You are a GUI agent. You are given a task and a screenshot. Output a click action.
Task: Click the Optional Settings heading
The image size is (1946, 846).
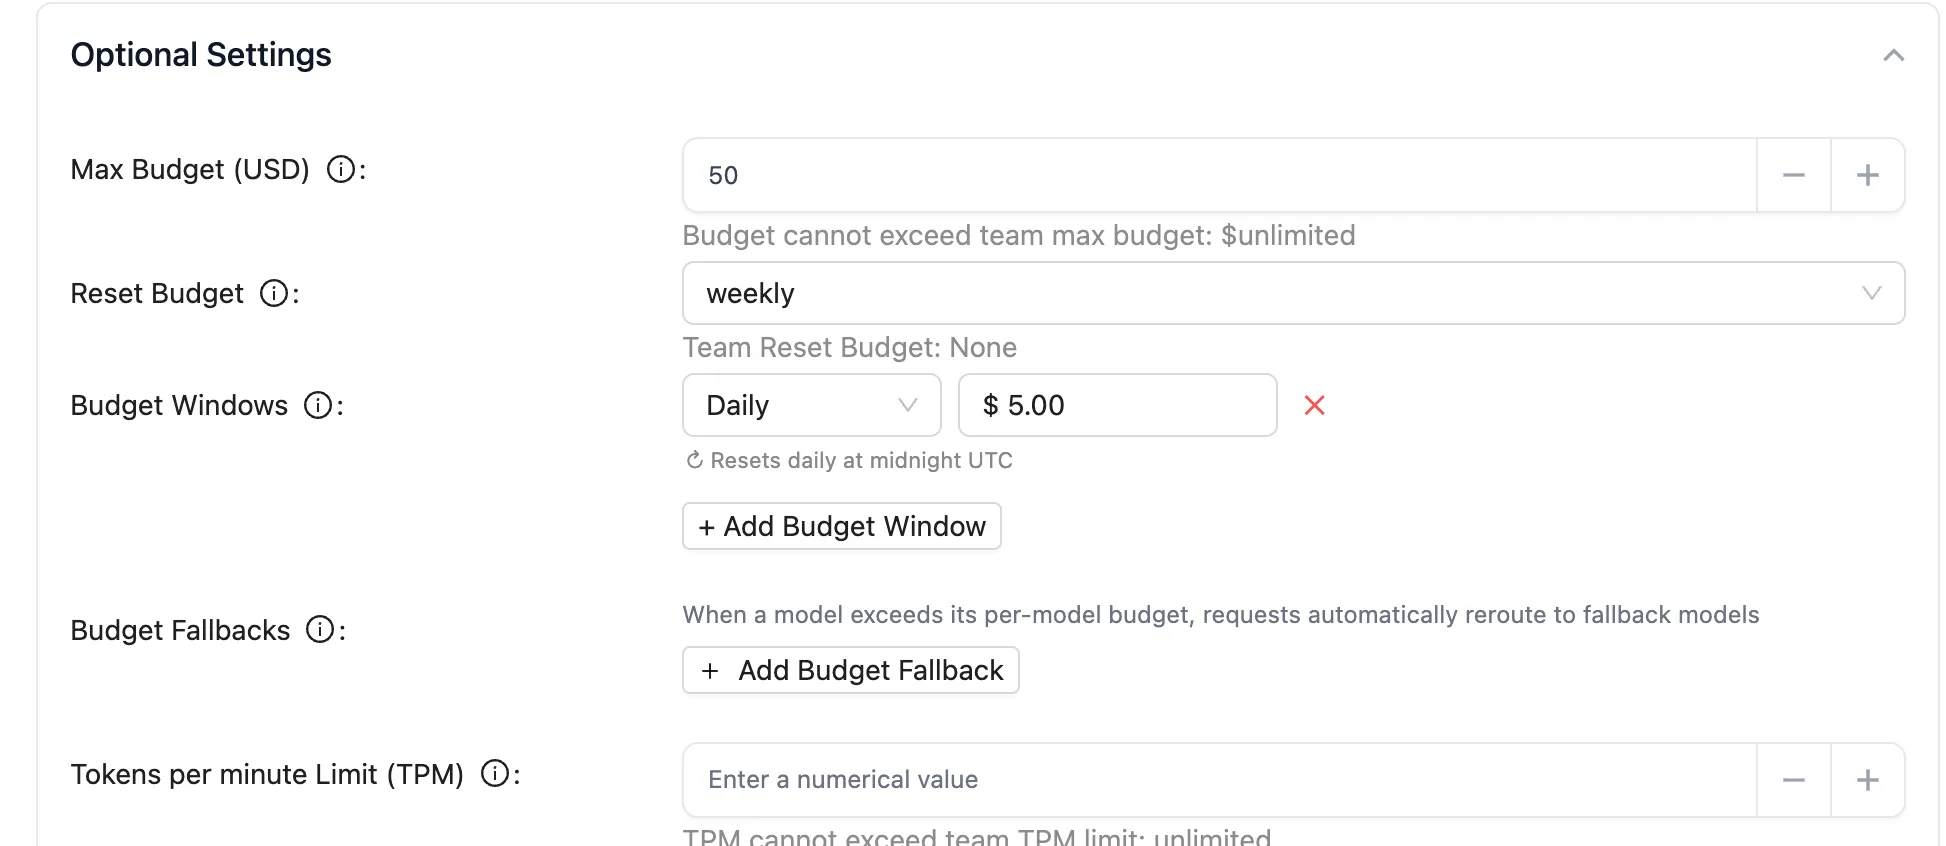[201, 55]
